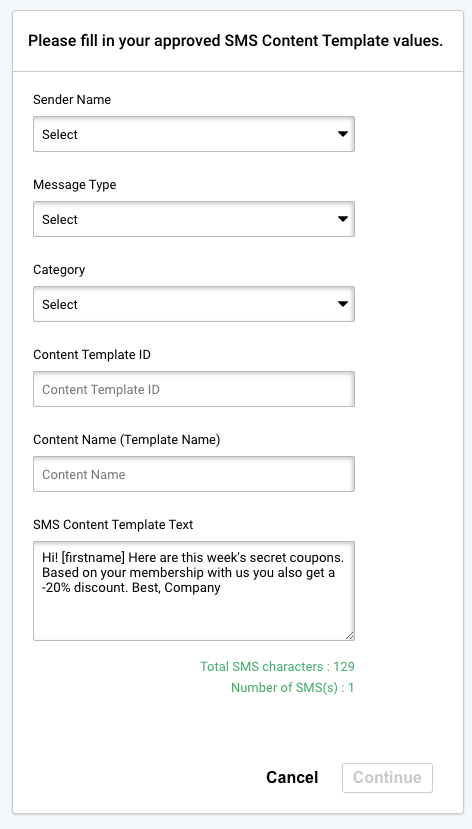This screenshot has height=829, width=472.
Task: Click the 'Sender Name' label
Action: pyautogui.click(x=72, y=100)
